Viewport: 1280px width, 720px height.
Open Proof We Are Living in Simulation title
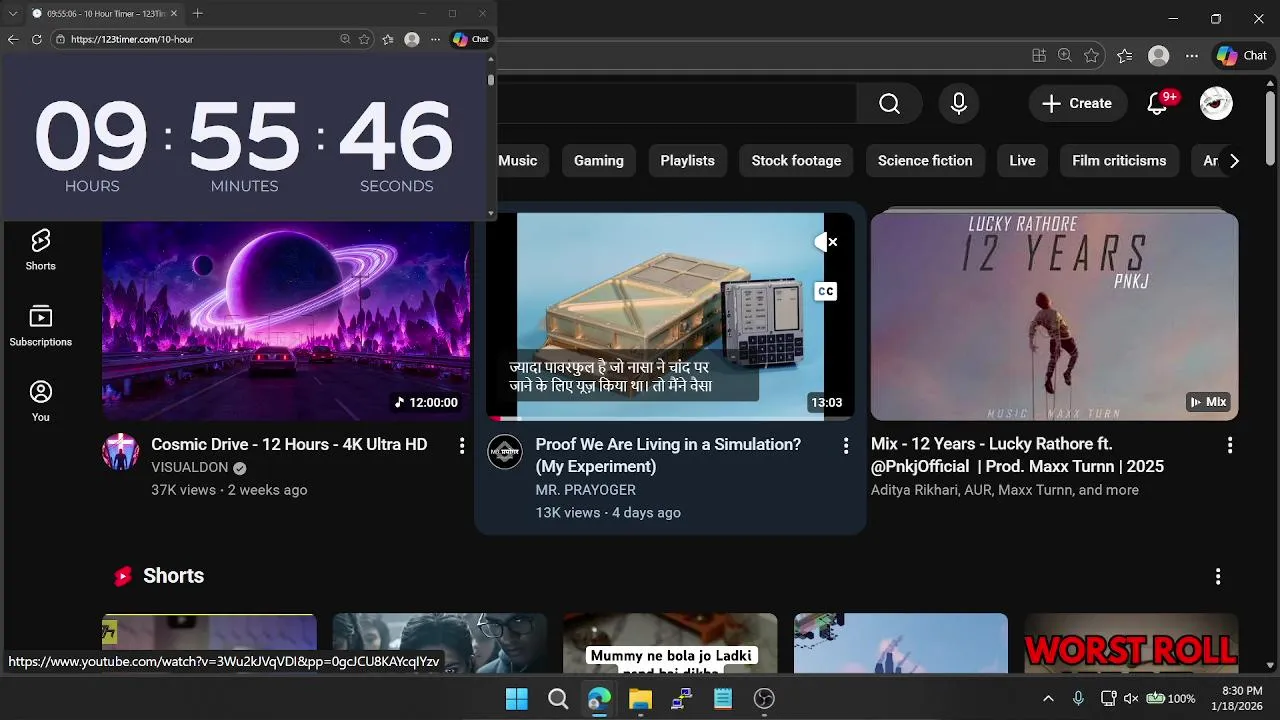tap(668, 455)
